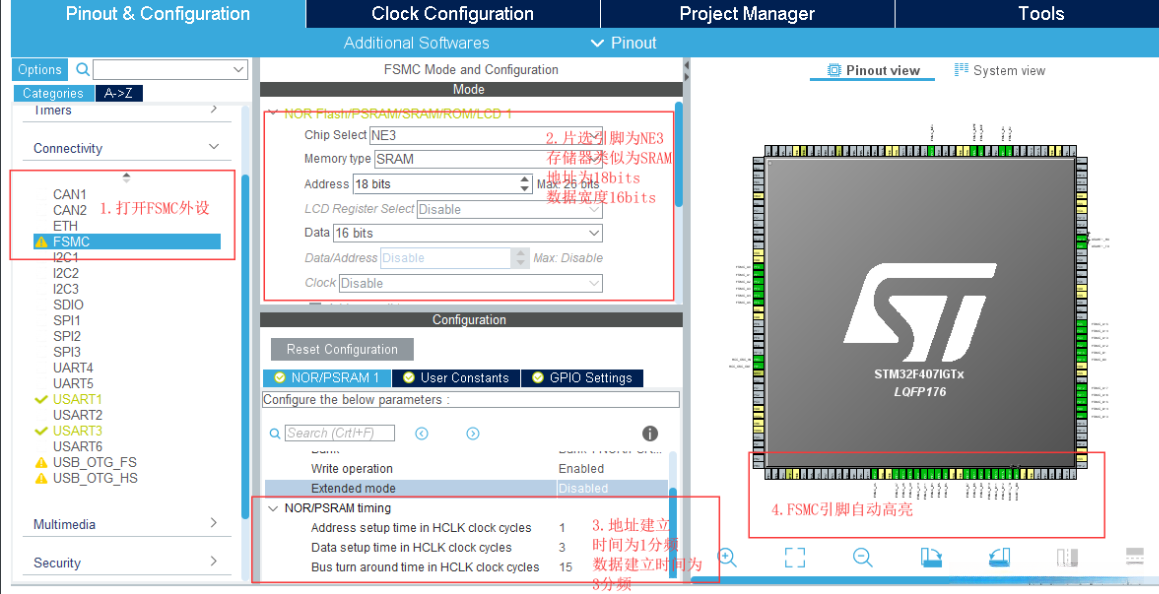Click the parameter search magnifier icon
Image resolution: width=1159 pixels, height=594 pixels.
pos(274,434)
